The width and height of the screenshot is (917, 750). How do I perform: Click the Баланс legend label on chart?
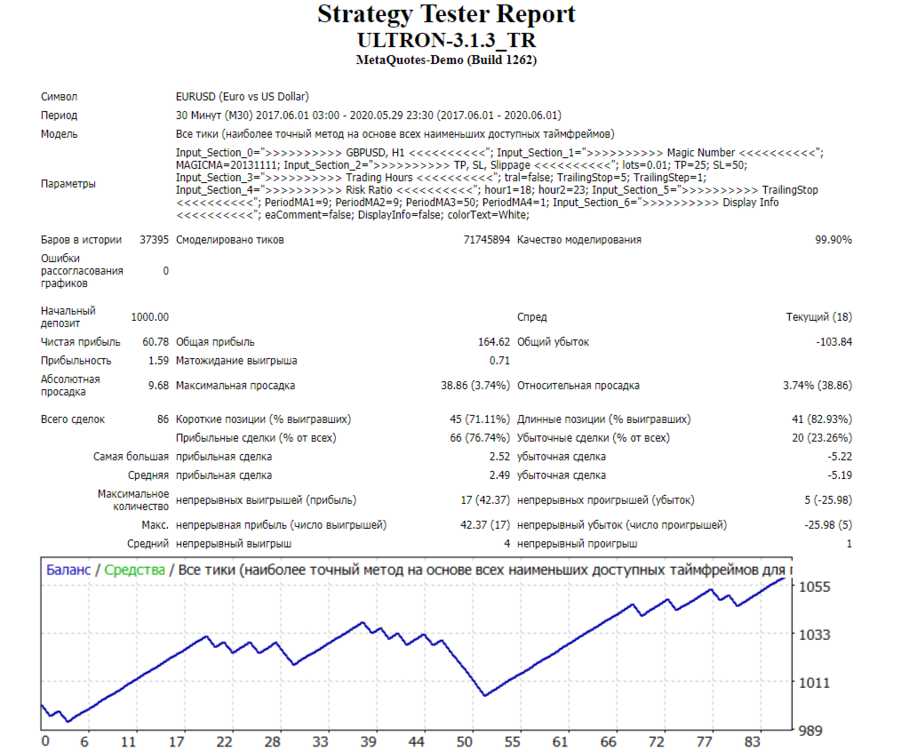pos(68,570)
